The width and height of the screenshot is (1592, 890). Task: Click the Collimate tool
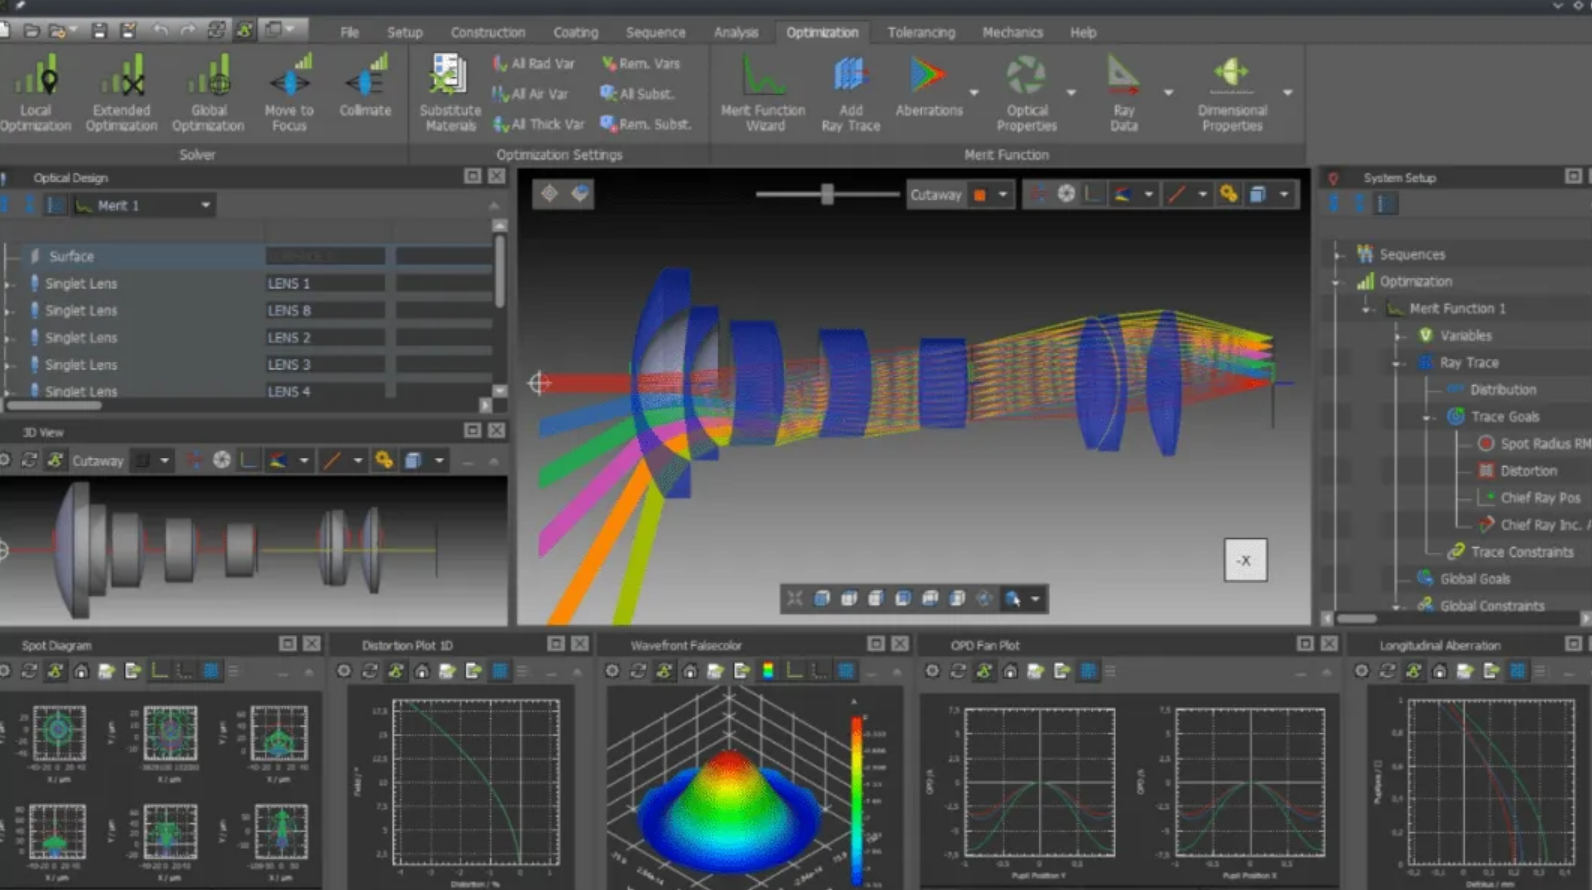point(365,88)
